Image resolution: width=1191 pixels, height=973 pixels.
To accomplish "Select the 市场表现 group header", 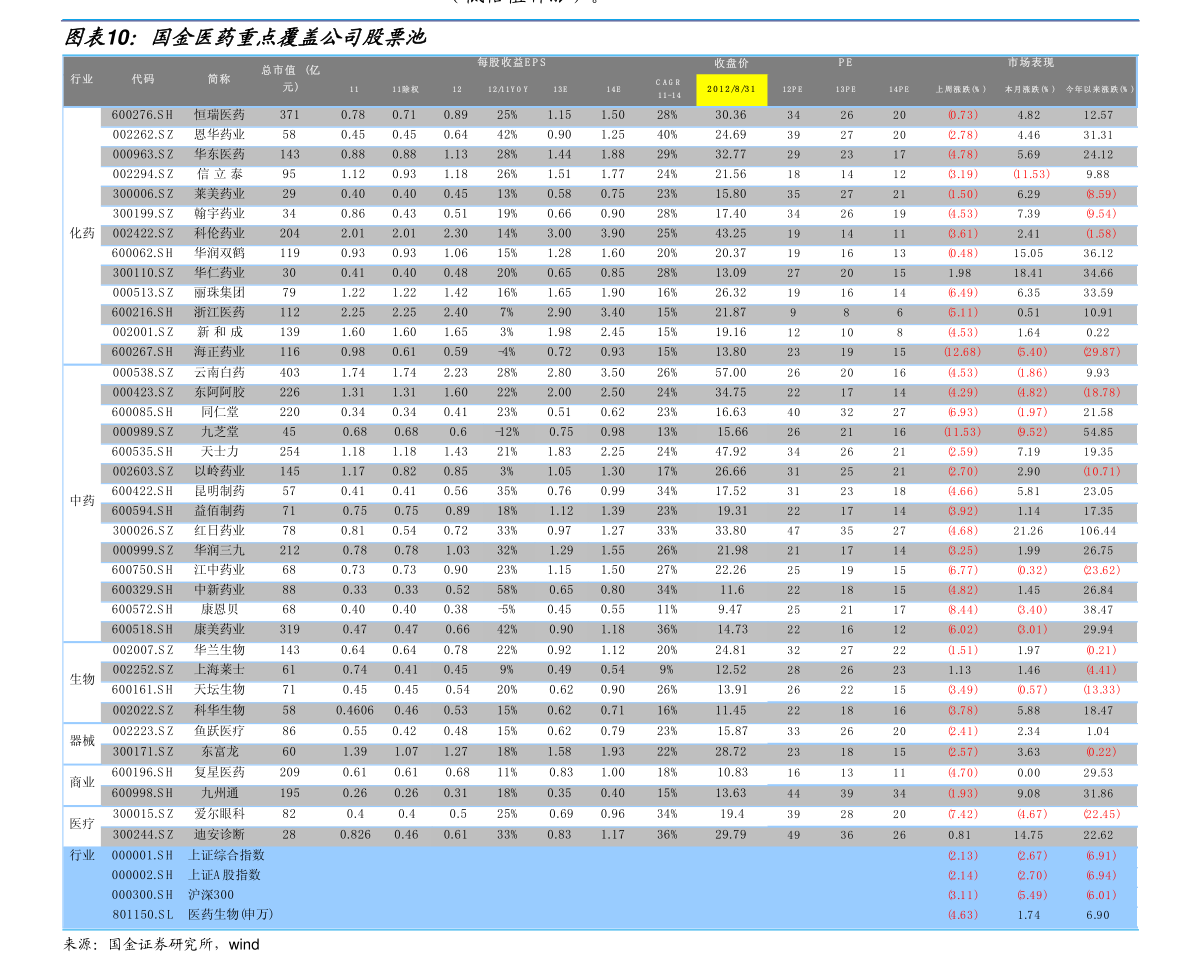I will (x=1030, y=63).
